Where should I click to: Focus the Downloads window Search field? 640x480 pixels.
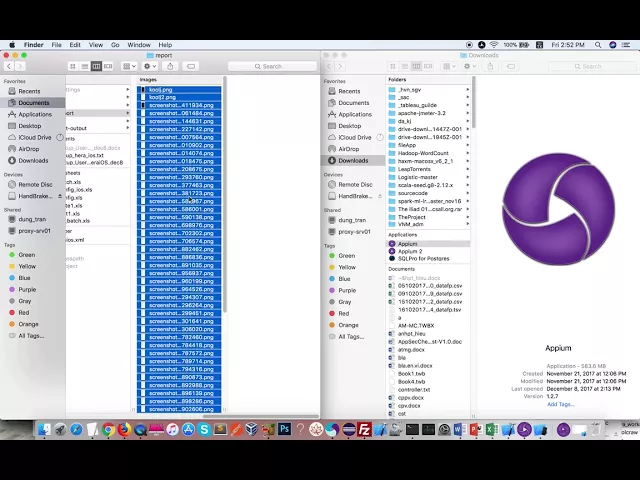592,66
